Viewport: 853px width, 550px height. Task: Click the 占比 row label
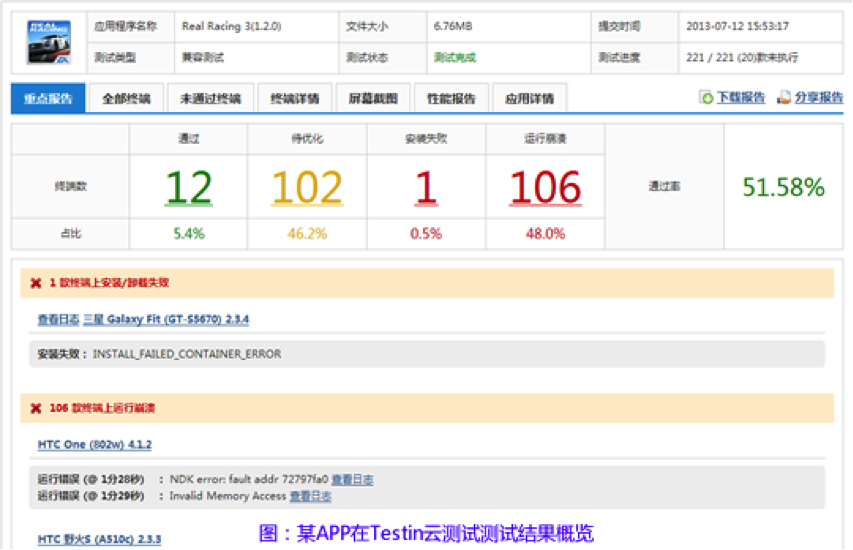pyautogui.click(x=71, y=234)
